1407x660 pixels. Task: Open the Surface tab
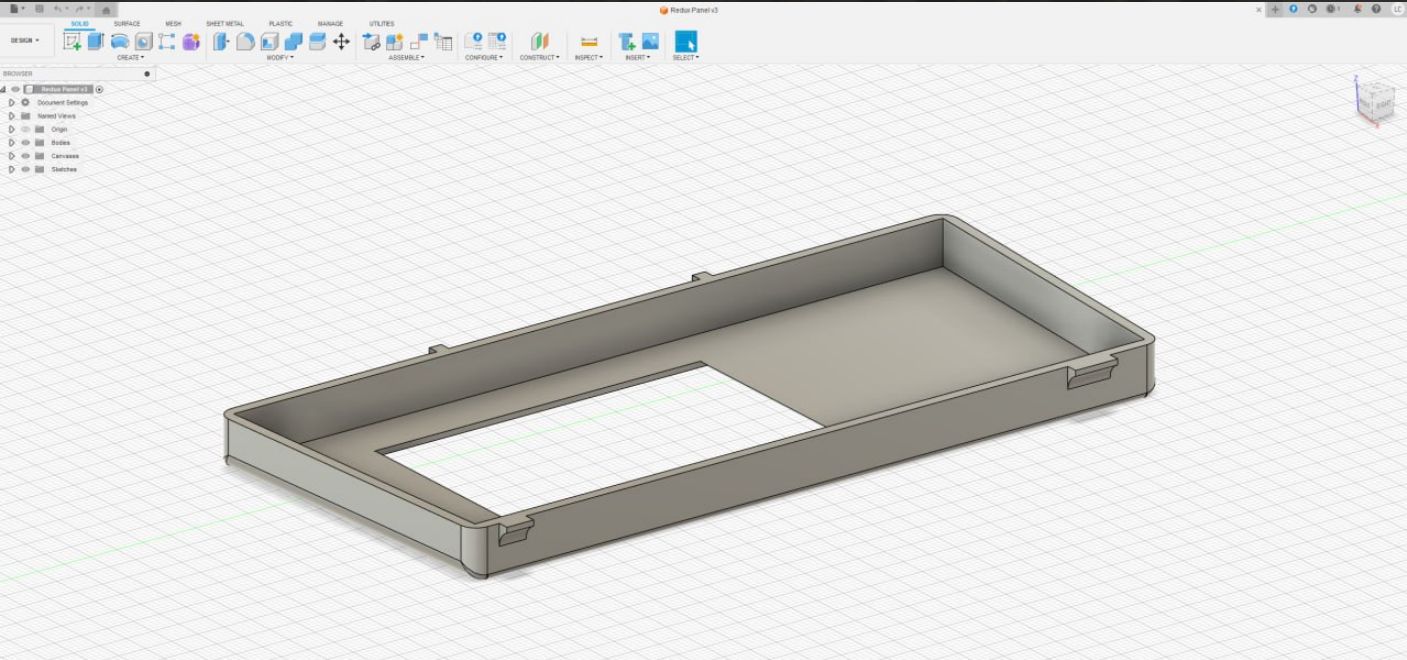tap(127, 23)
